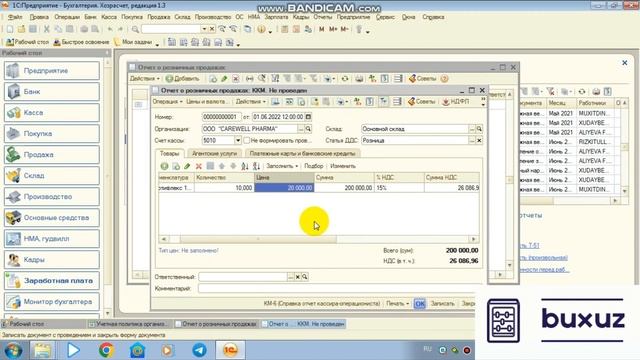The image size is (640, 360).
Task: Click Добавить in the report list window
Action: [182, 78]
